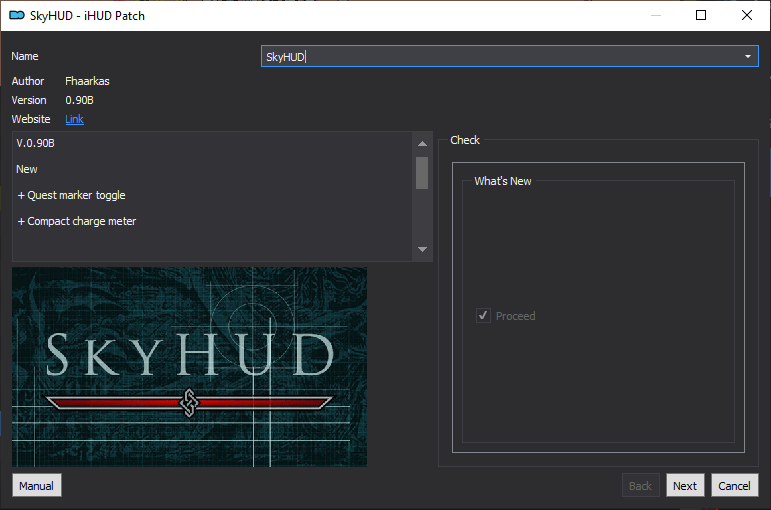Screen dimensions: 771x510
Task: Click the 'V.0.90B' line in description
Action: (x=35, y=143)
